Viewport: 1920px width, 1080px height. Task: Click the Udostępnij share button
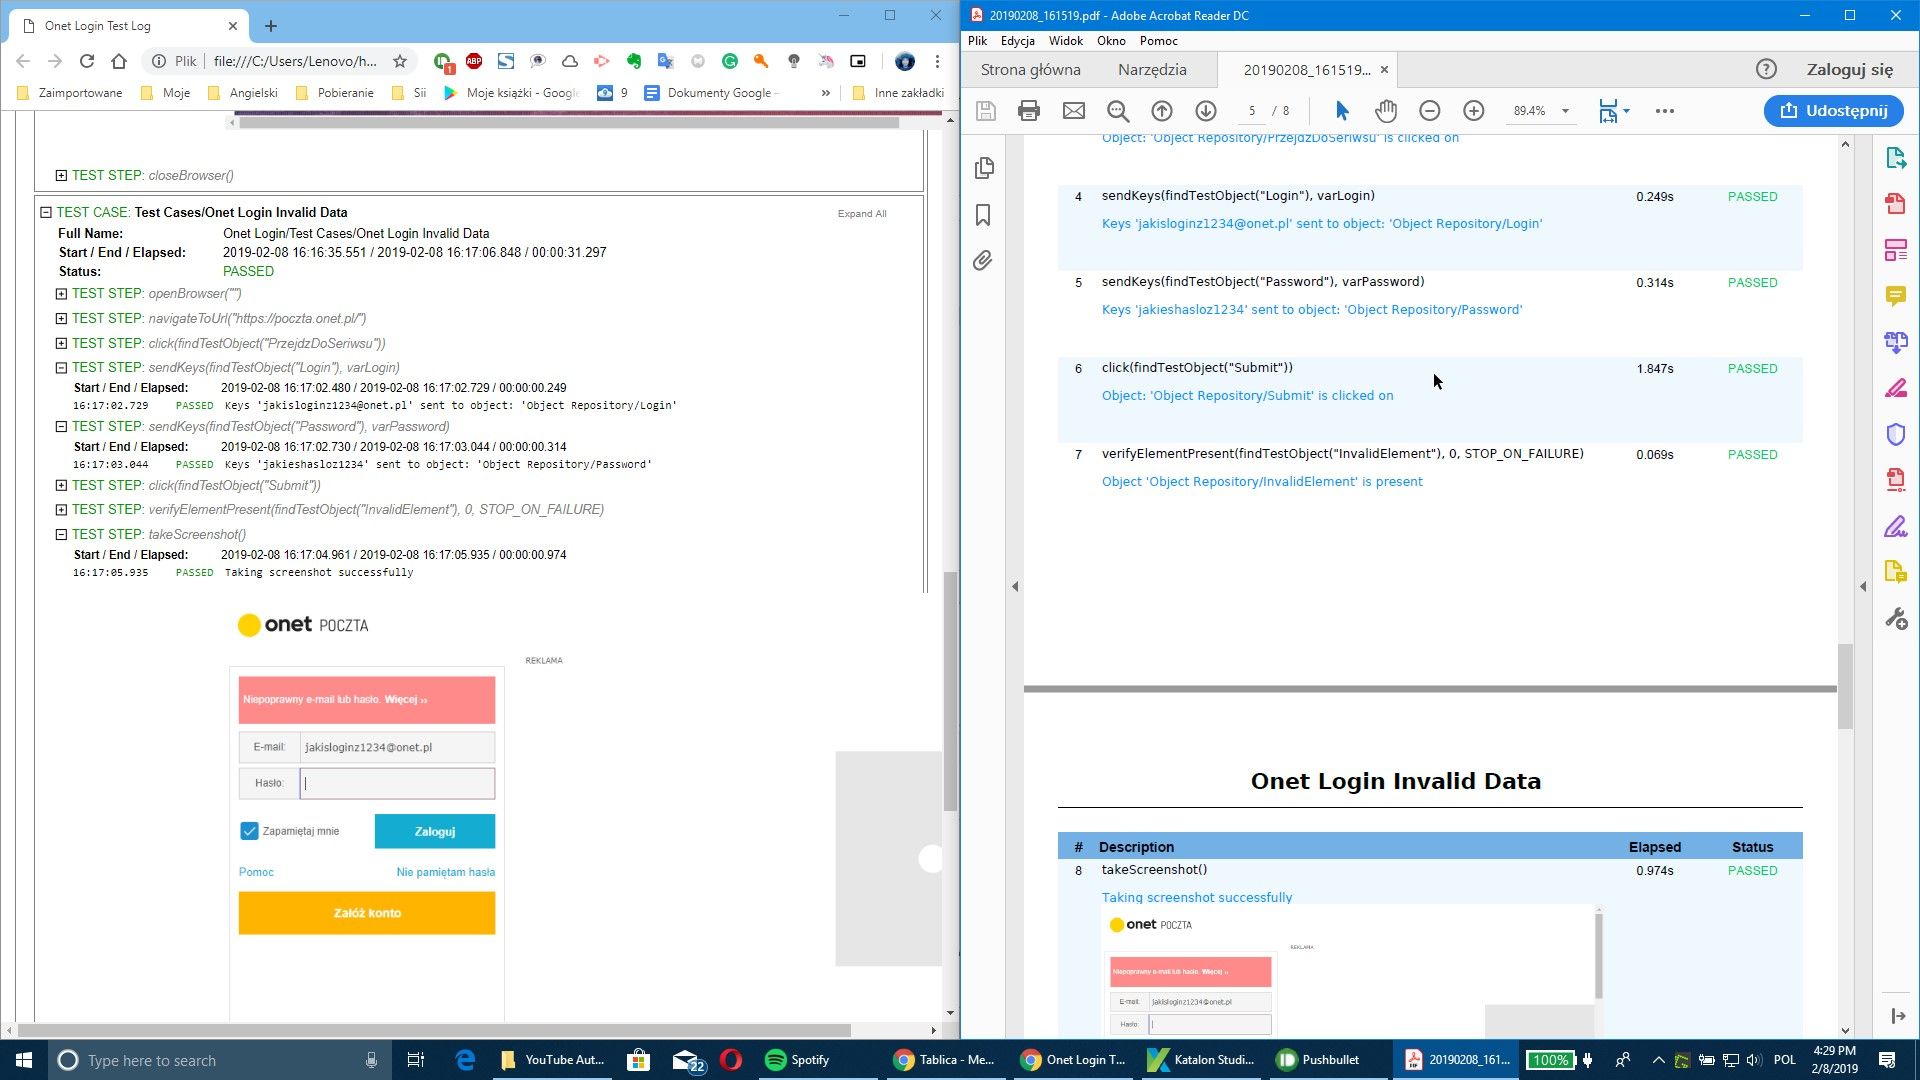(1834, 111)
